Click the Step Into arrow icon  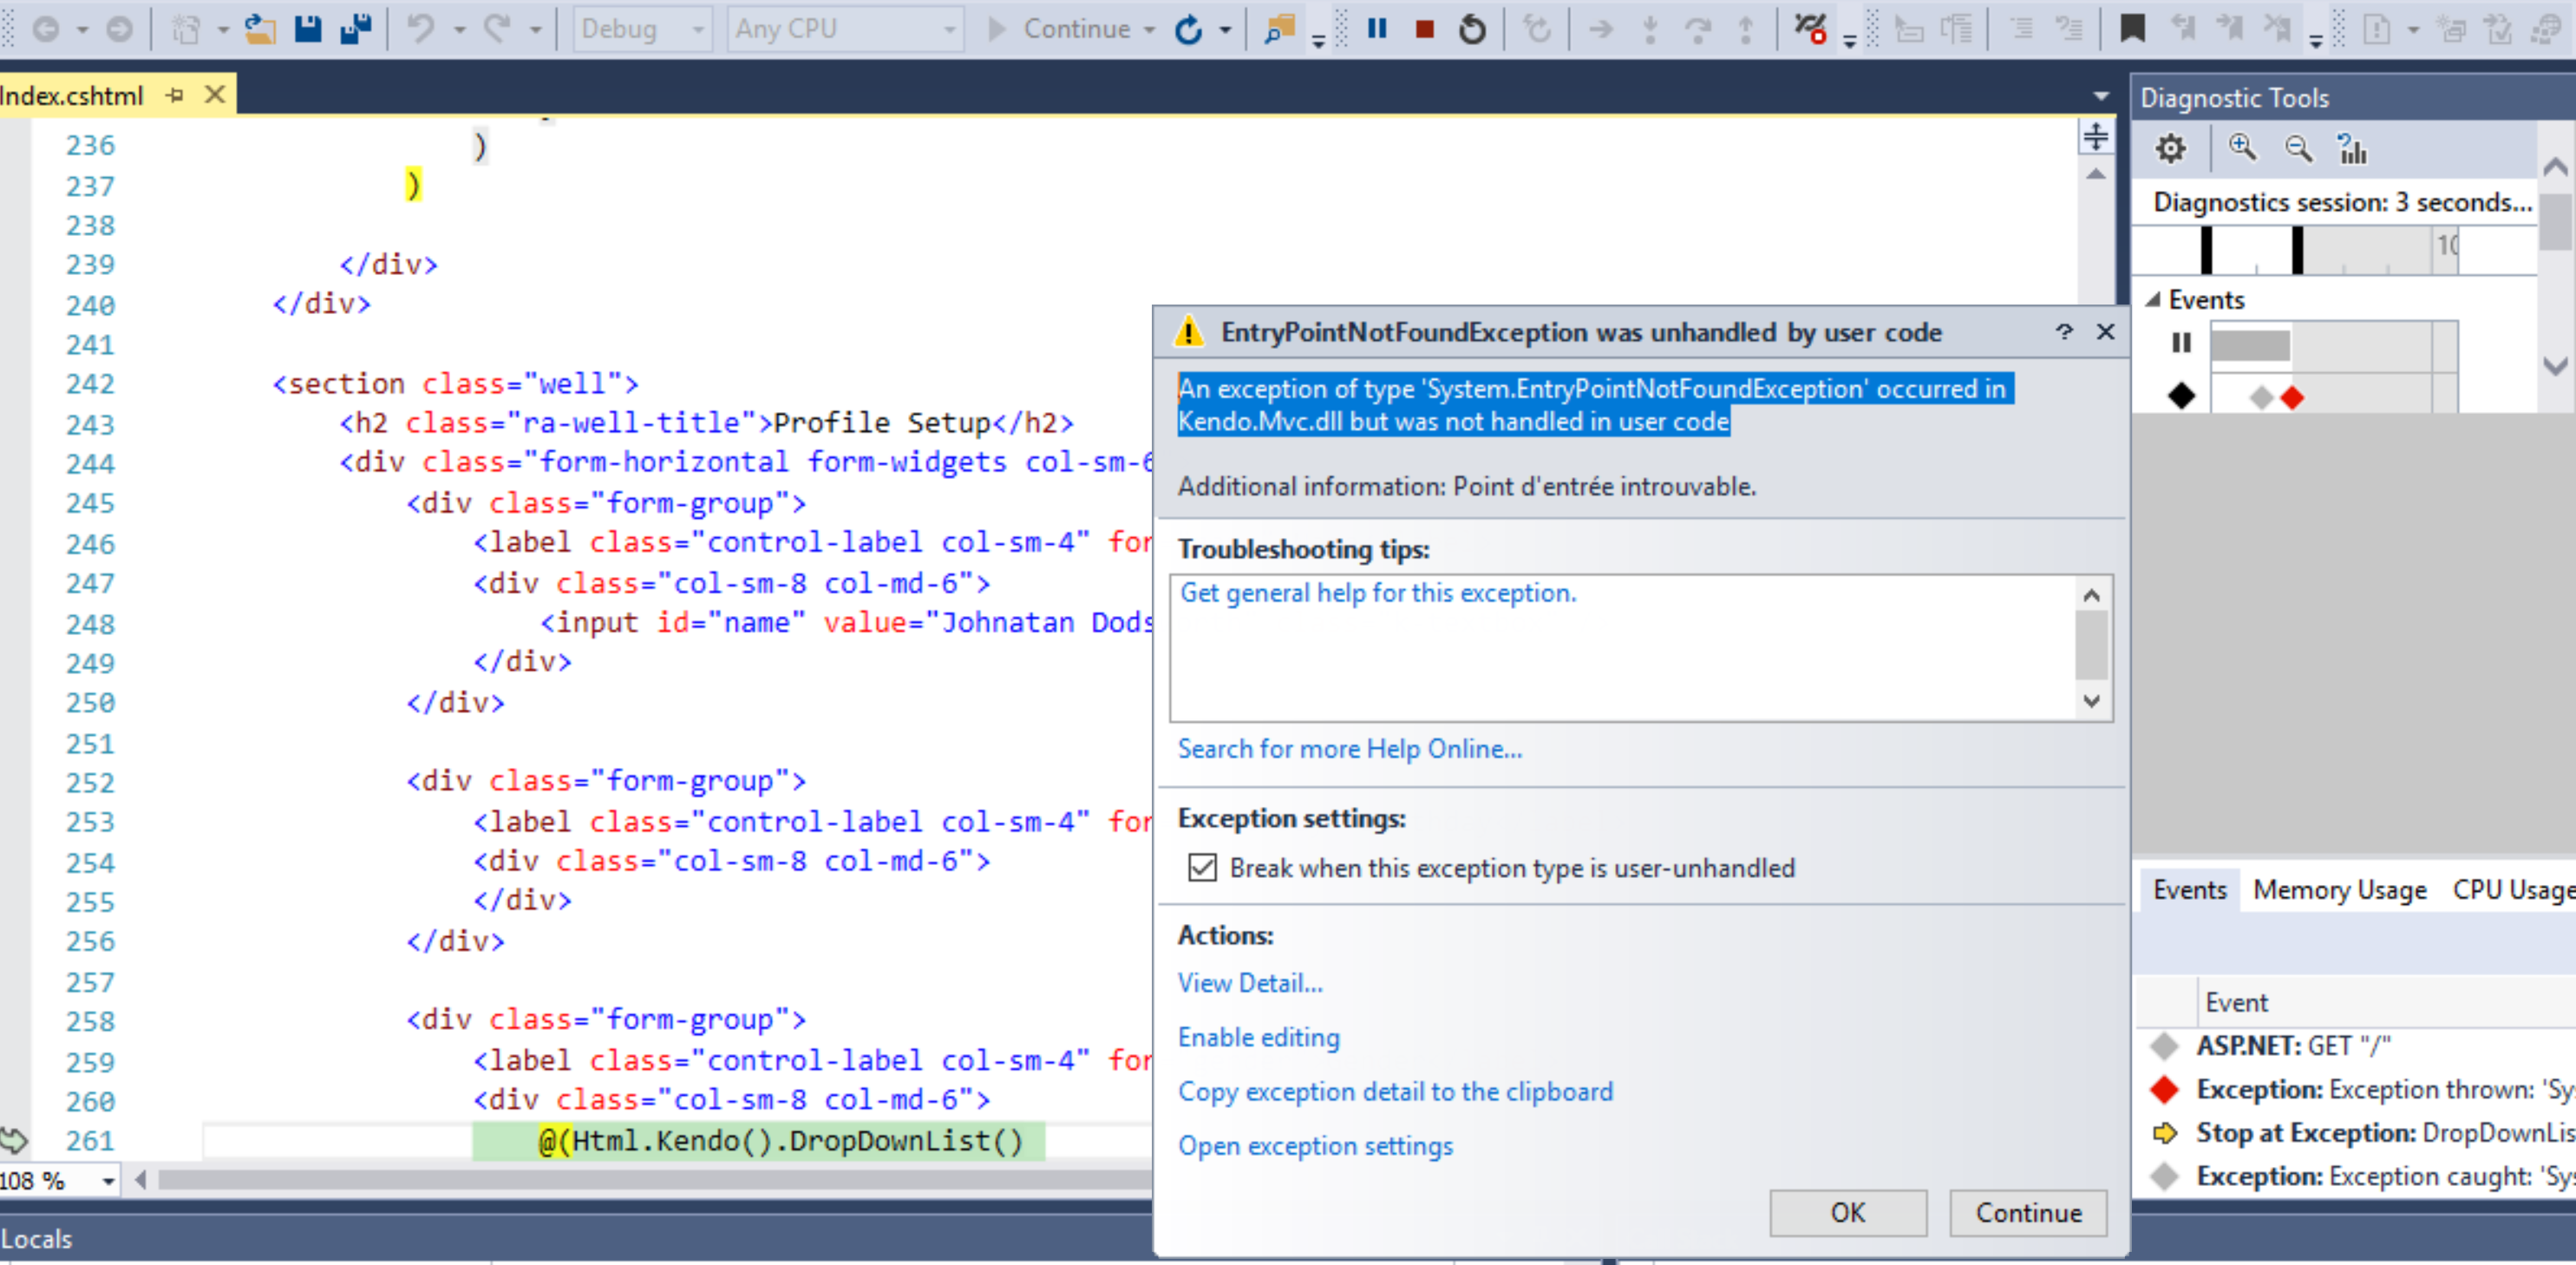[x=1650, y=29]
